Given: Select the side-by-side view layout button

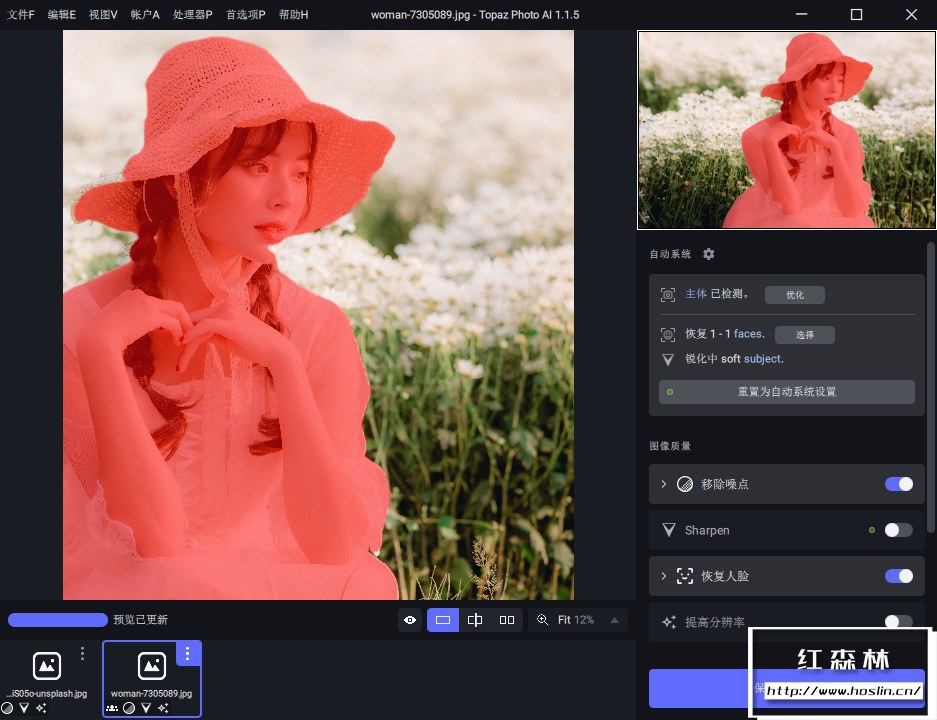Looking at the screenshot, I should point(507,620).
